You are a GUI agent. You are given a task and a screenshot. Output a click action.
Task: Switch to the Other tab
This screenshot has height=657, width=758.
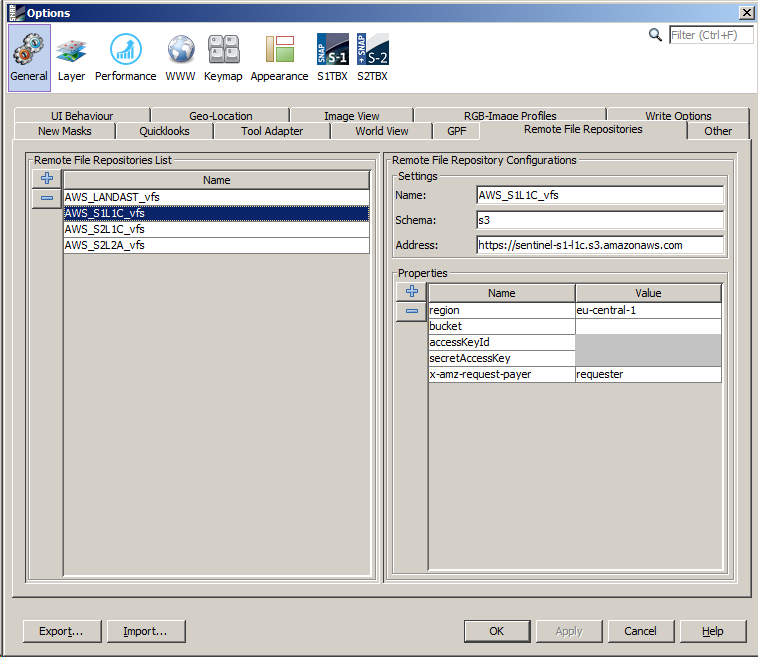(718, 131)
